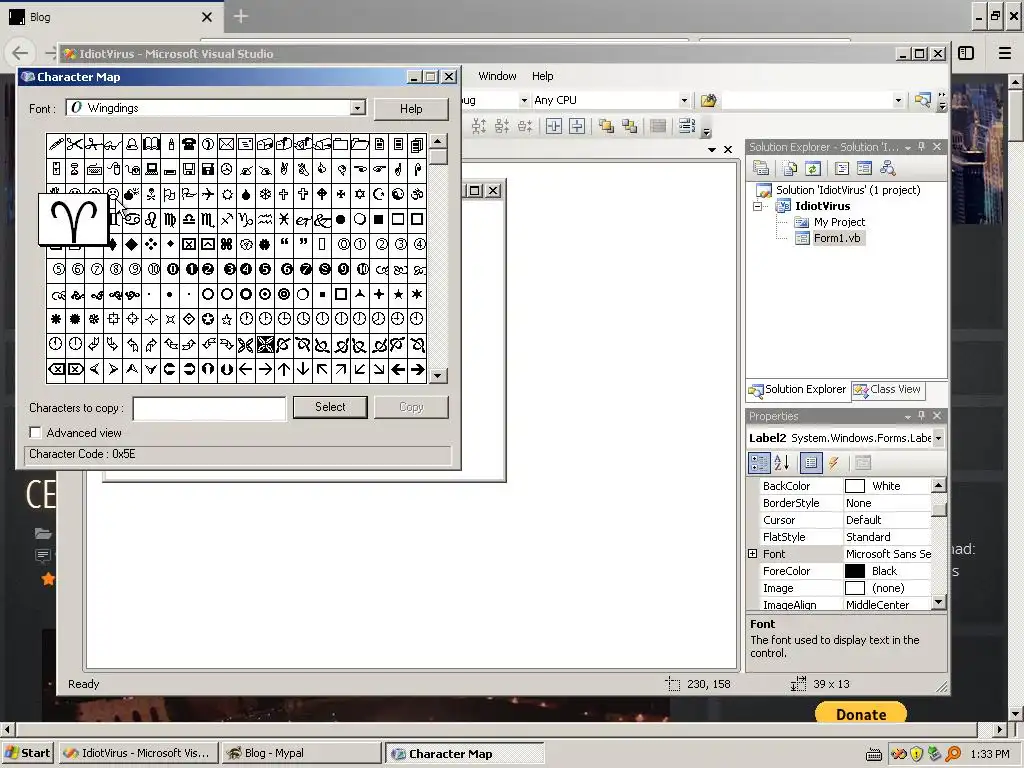The image size is (1024, 768).
Task: Toggle the Advanced view checkbox
Action: click(x=35, y=432)
